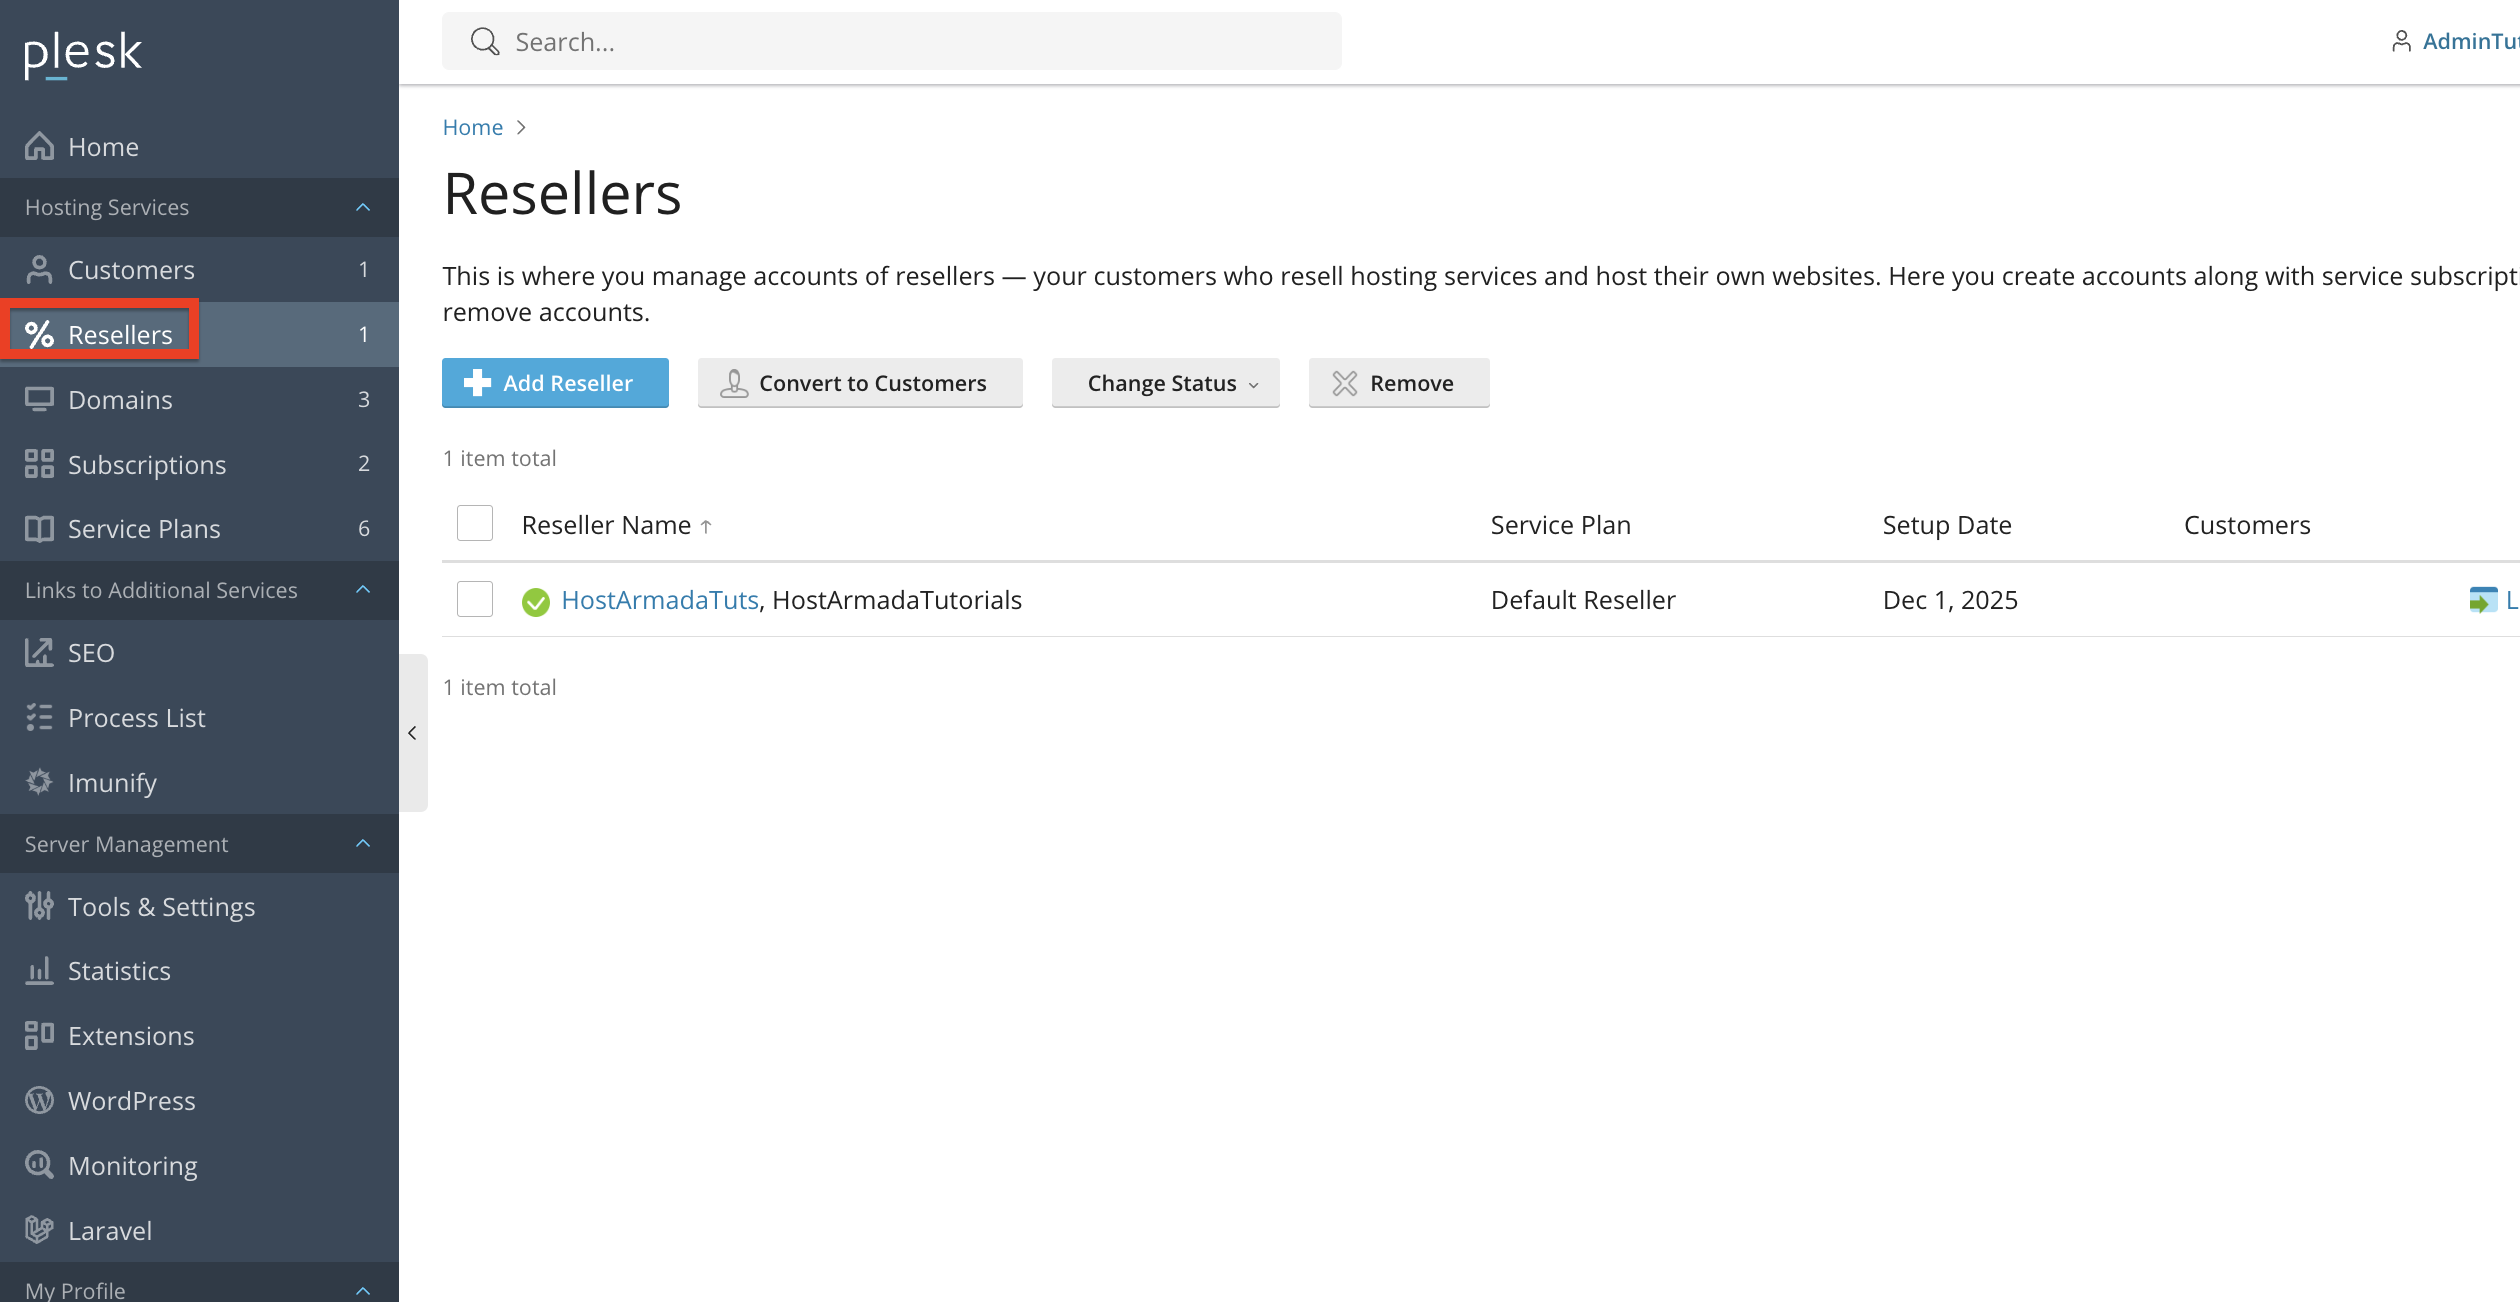2520x1302 pixels.
Task: Click the WordPress logo icon
Action: tap(39, 1101)
